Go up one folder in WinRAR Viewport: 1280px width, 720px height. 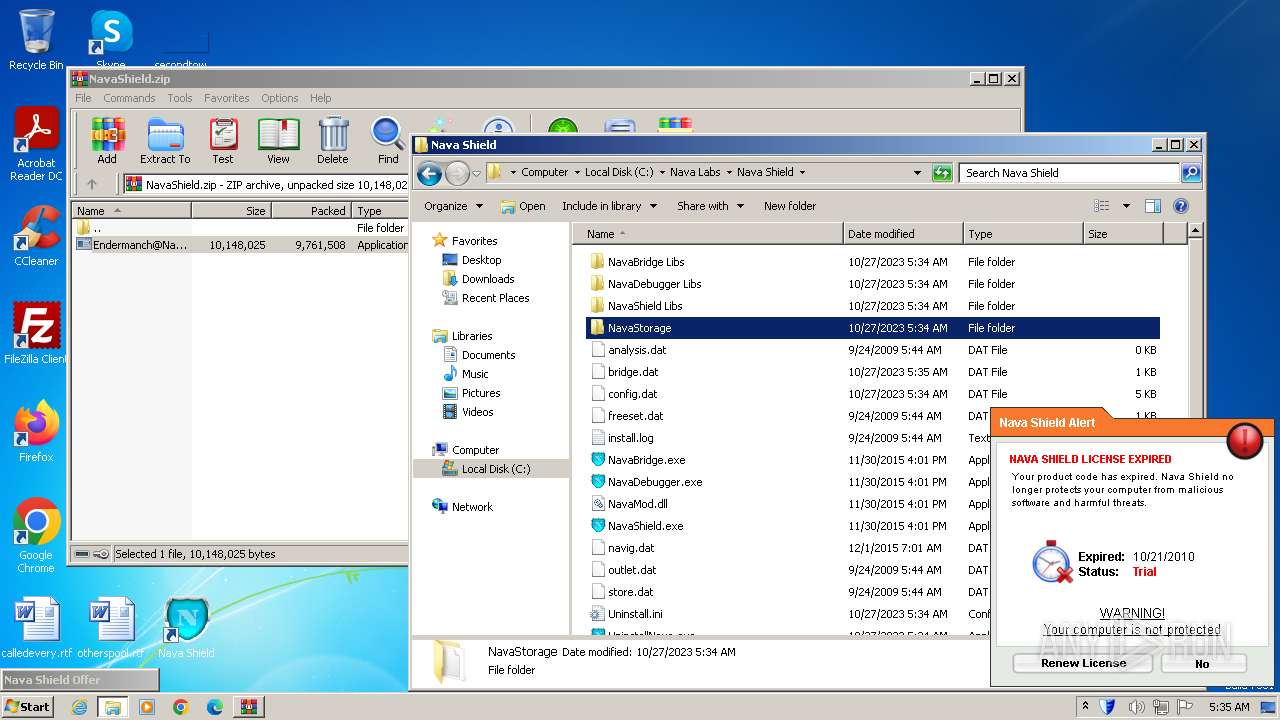tap(92, 184)
